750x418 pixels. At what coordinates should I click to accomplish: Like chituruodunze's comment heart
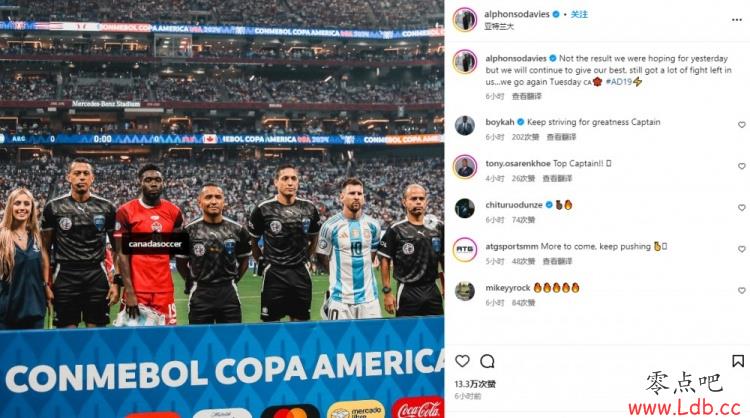[741, 208]
